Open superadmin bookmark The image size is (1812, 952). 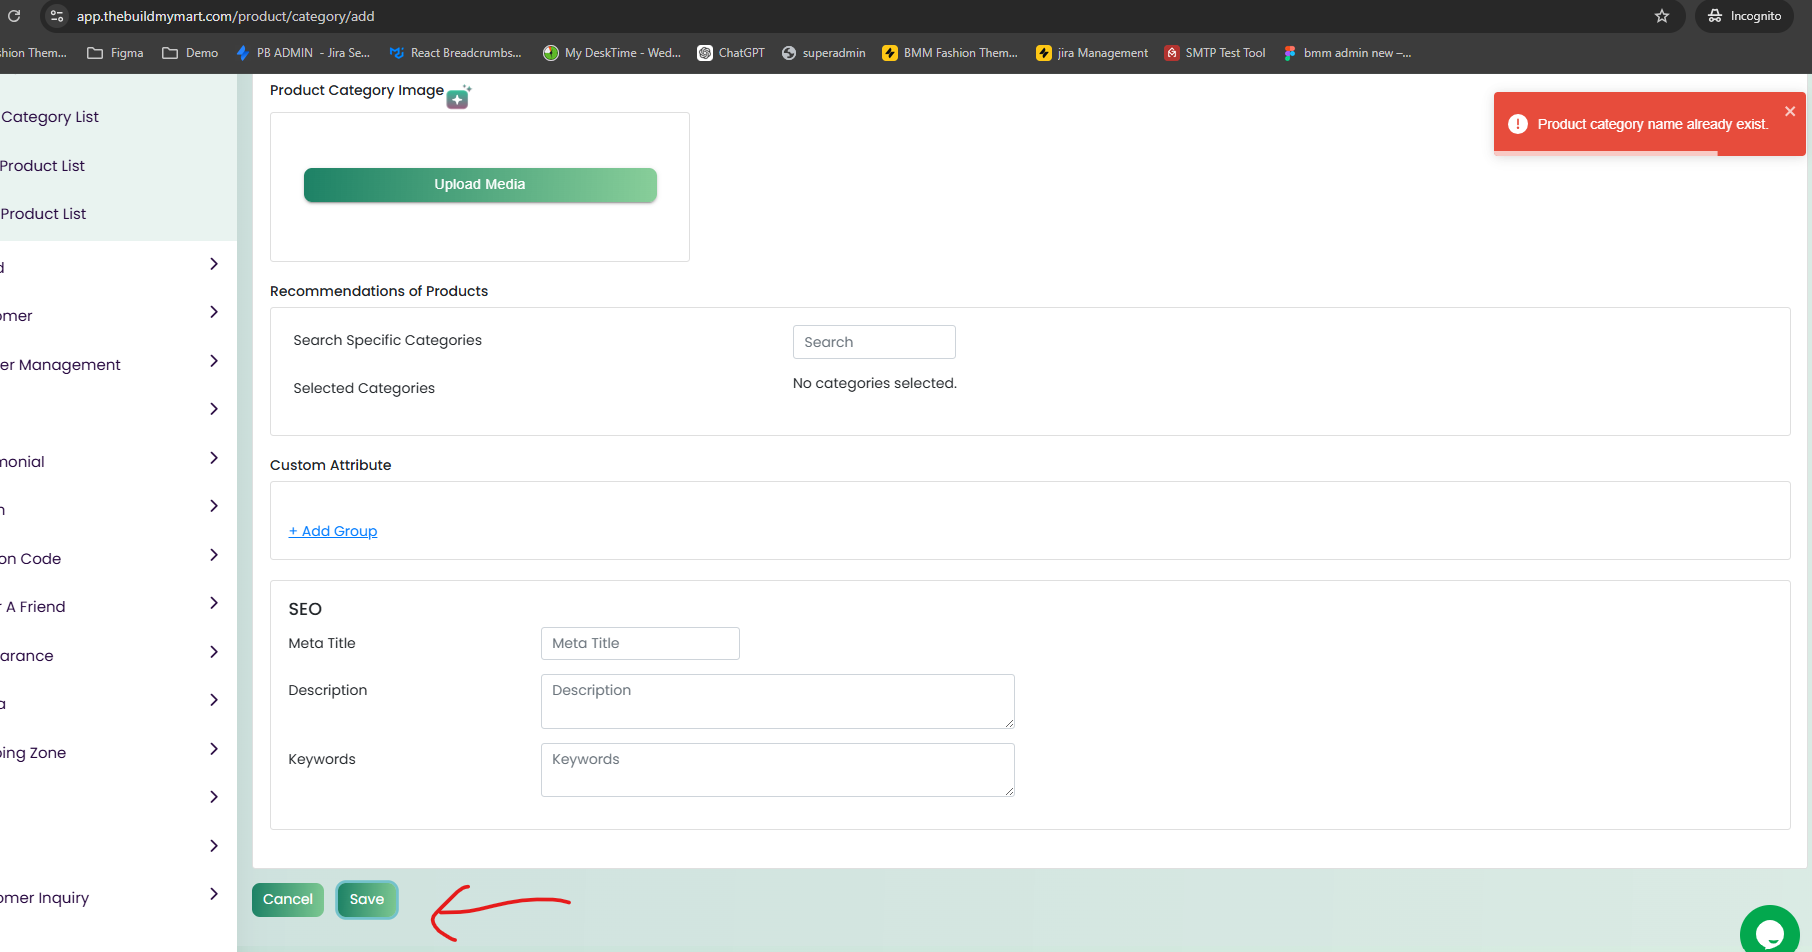coord(824,53)
